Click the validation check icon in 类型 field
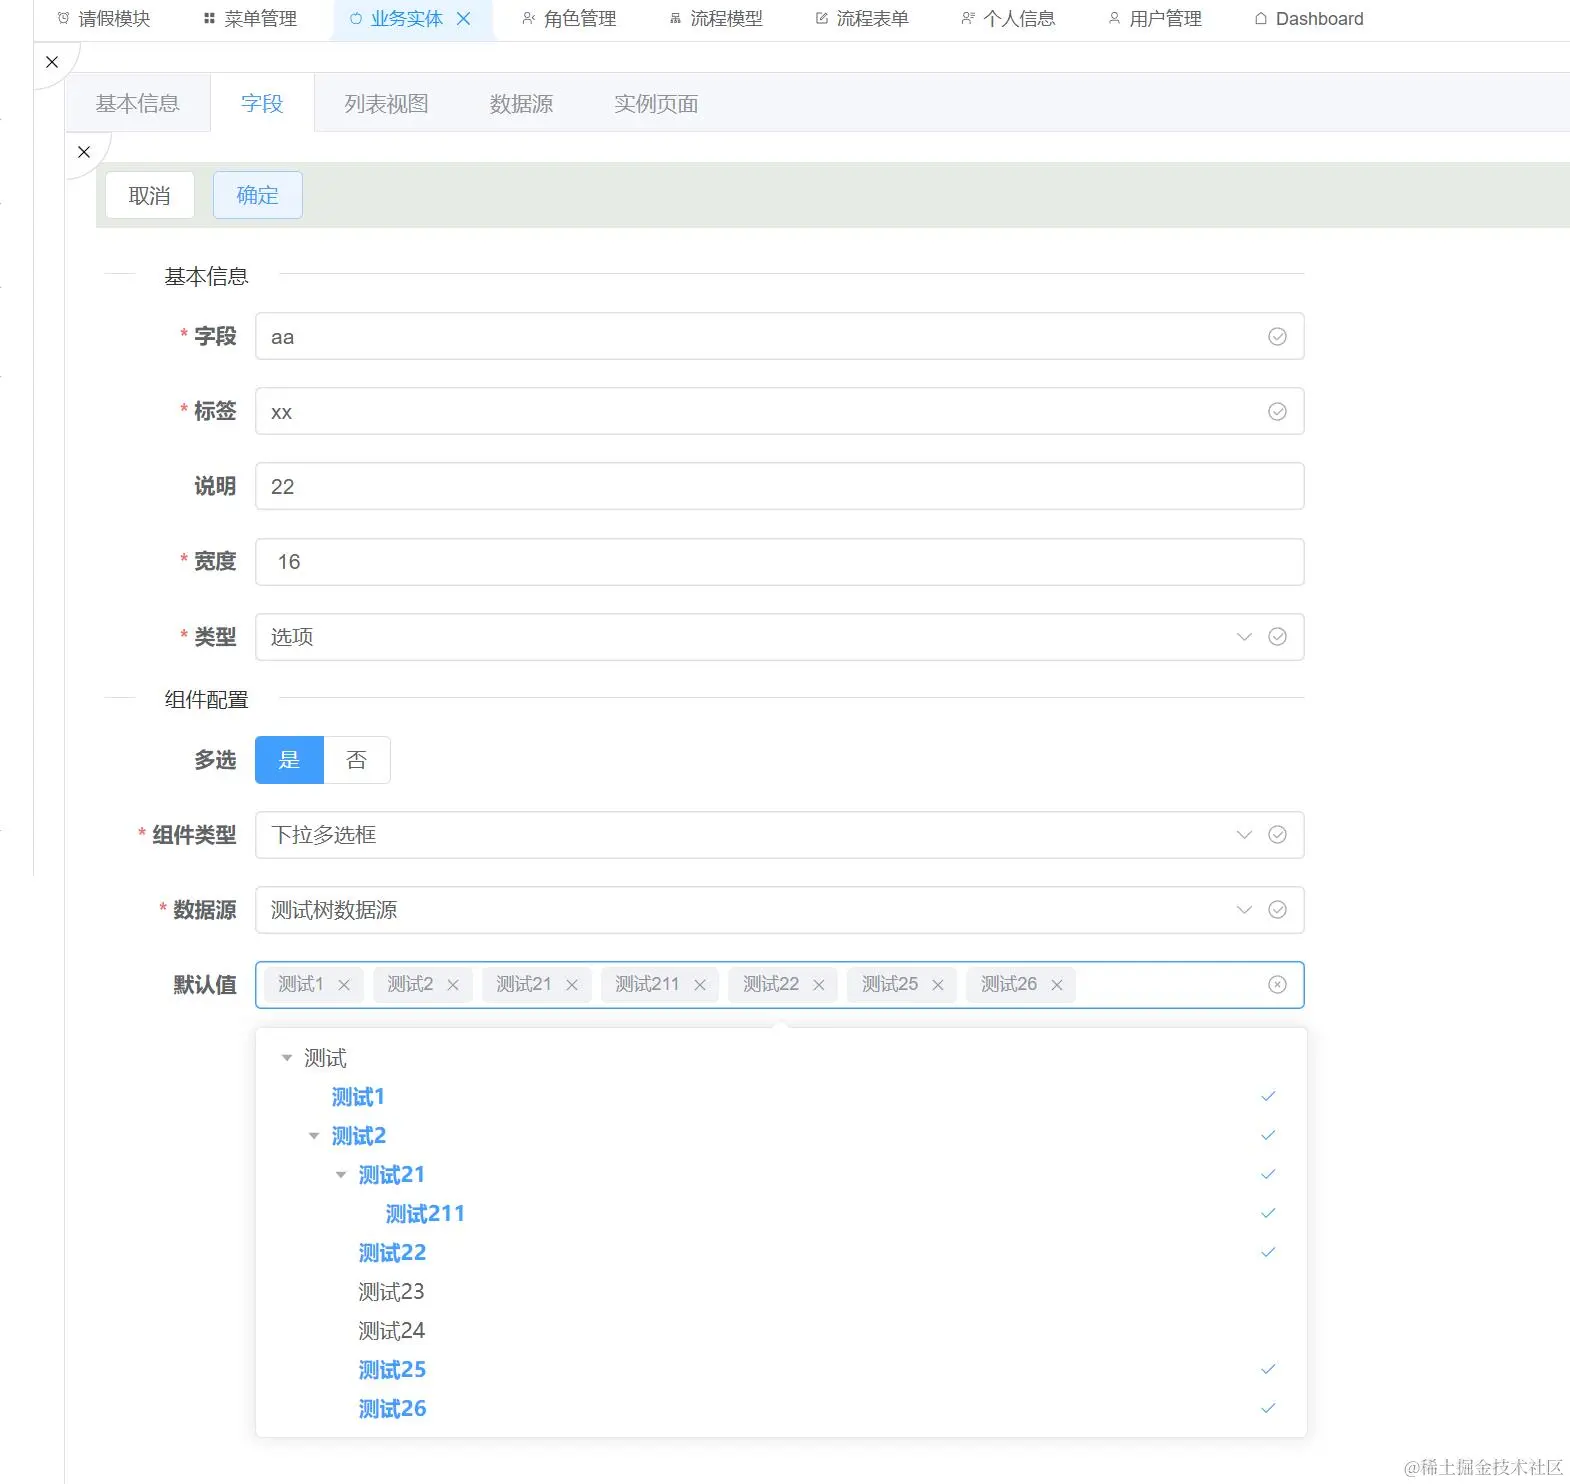This screenshot has height=1484, width=1570. tap(1277, 637)
